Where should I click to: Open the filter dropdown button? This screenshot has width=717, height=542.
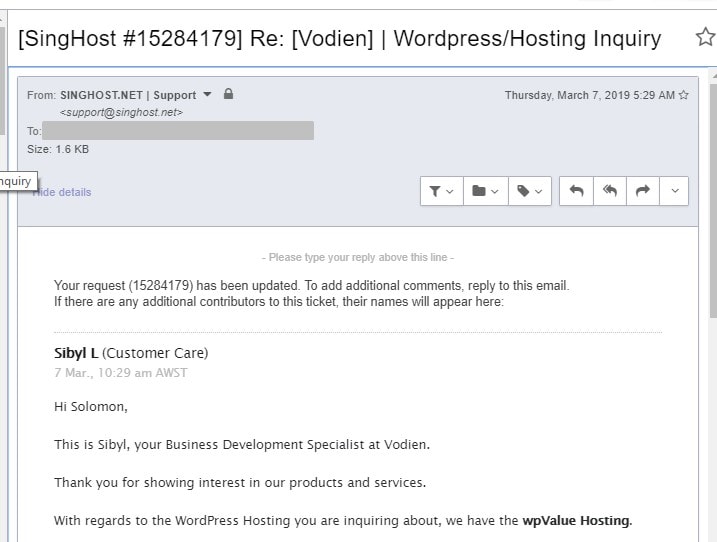pos(441,191)
